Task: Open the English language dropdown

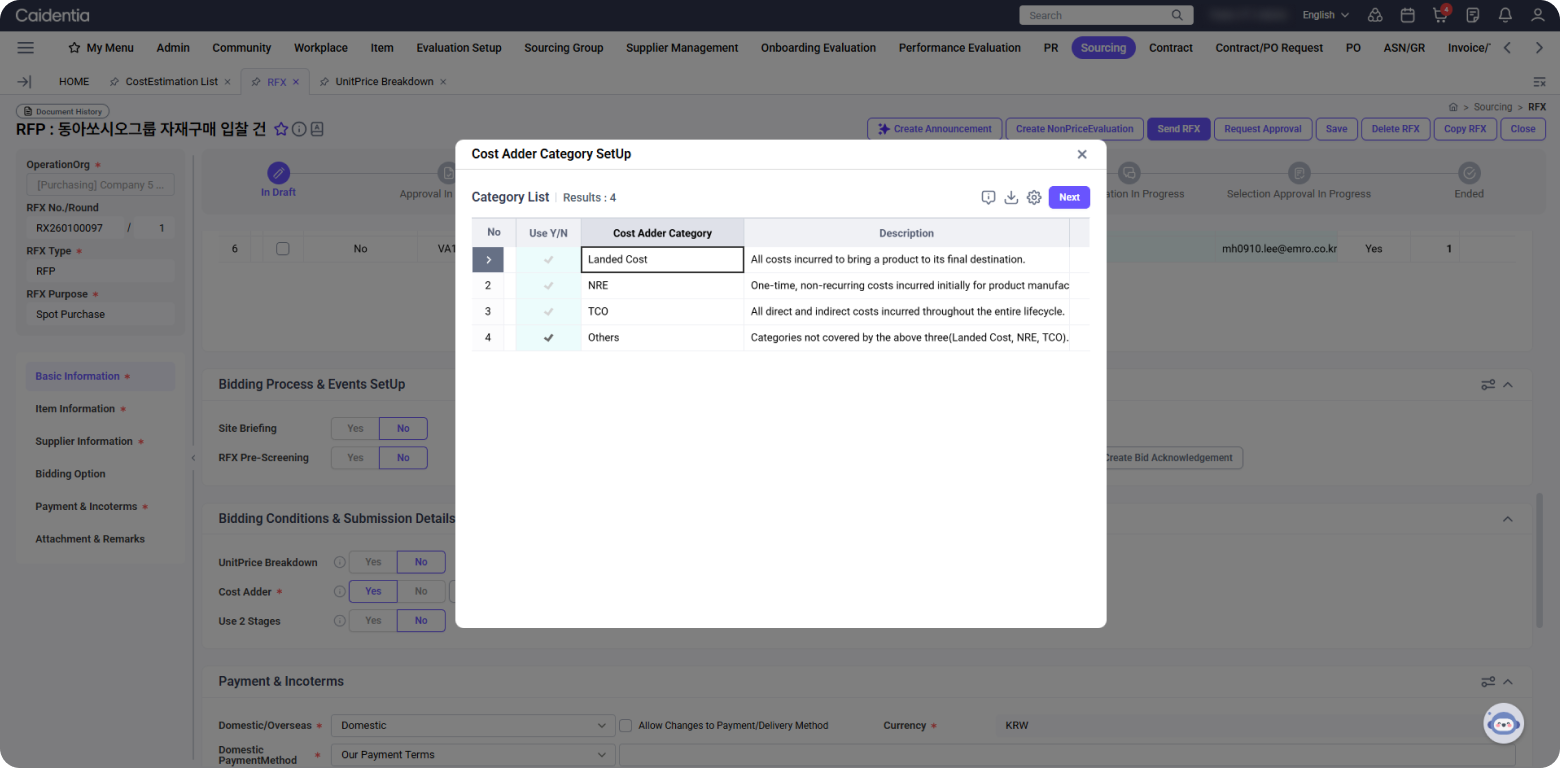Action: 1325,15
